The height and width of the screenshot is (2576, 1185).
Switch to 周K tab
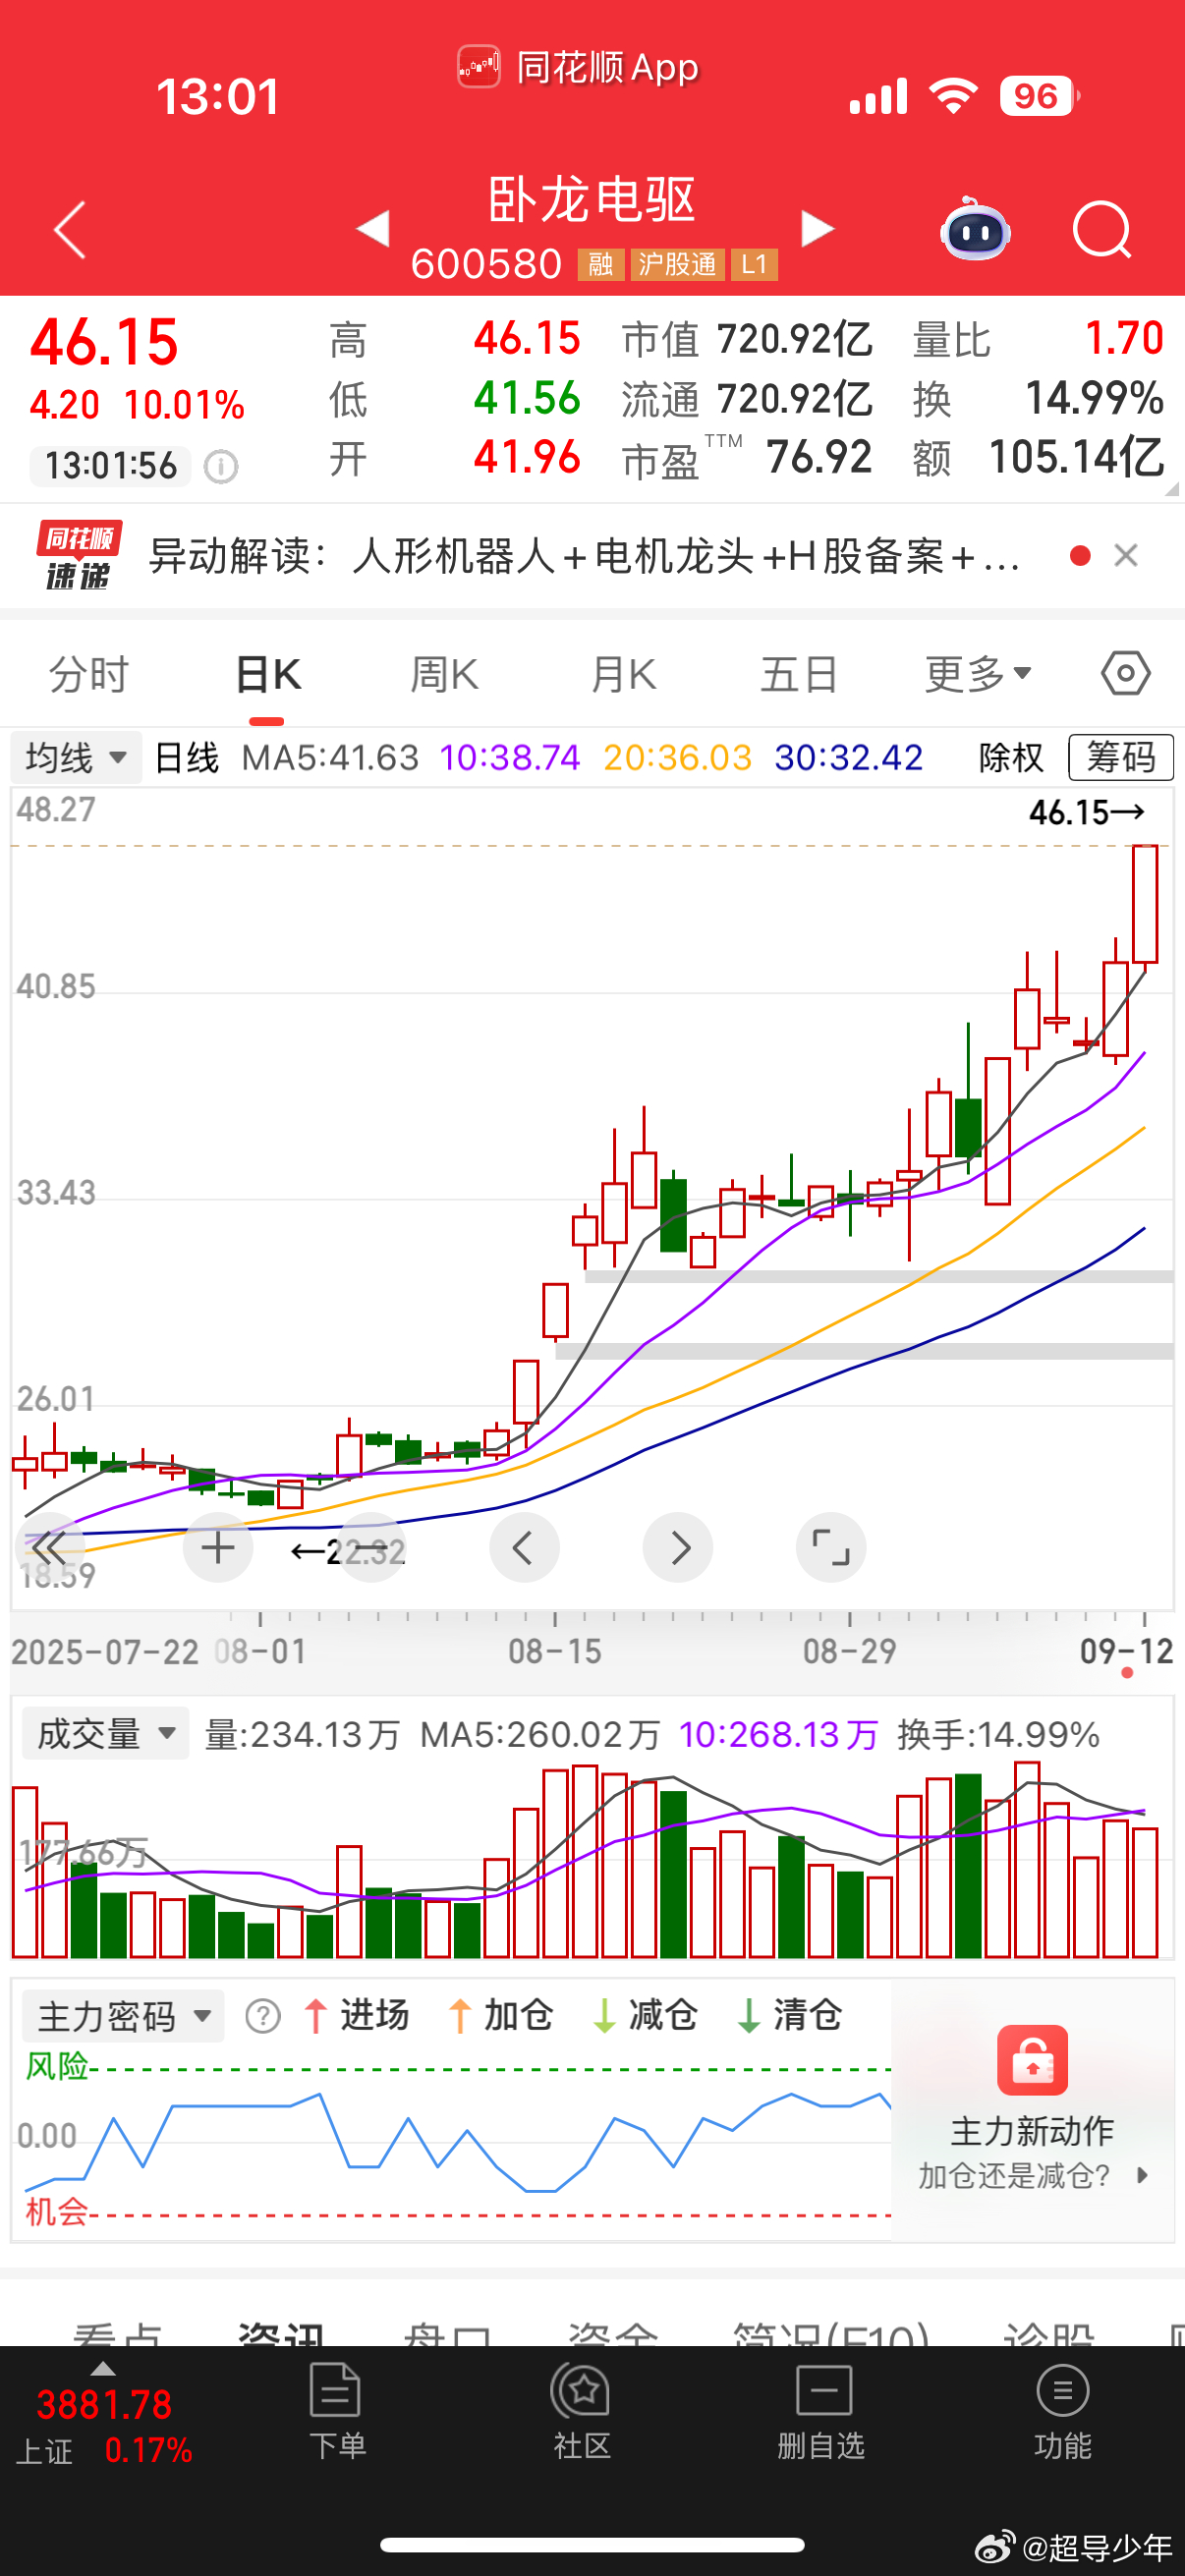click(x=444, y=674)
